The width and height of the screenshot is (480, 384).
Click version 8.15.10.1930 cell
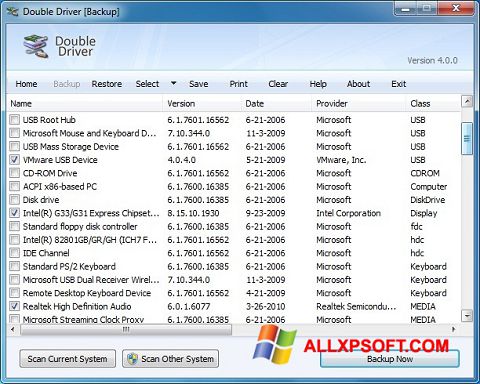193,213
